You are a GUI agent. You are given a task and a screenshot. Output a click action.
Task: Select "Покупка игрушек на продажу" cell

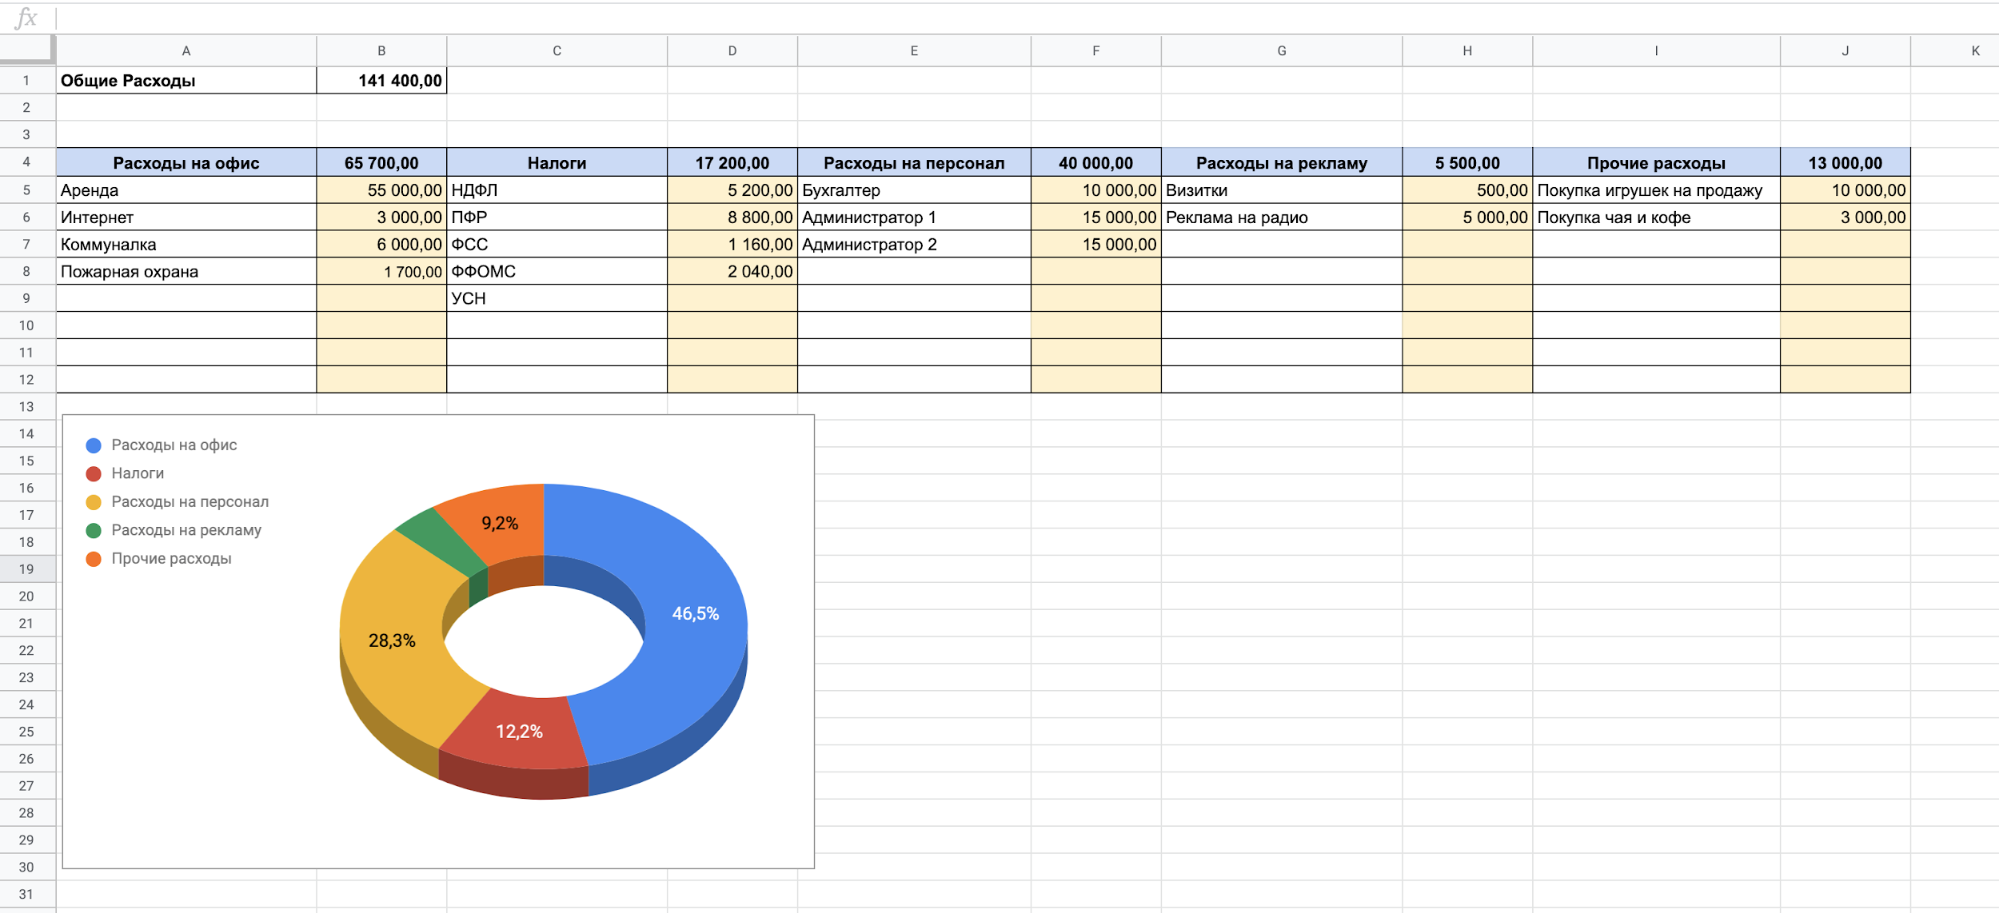(1656, 190)
